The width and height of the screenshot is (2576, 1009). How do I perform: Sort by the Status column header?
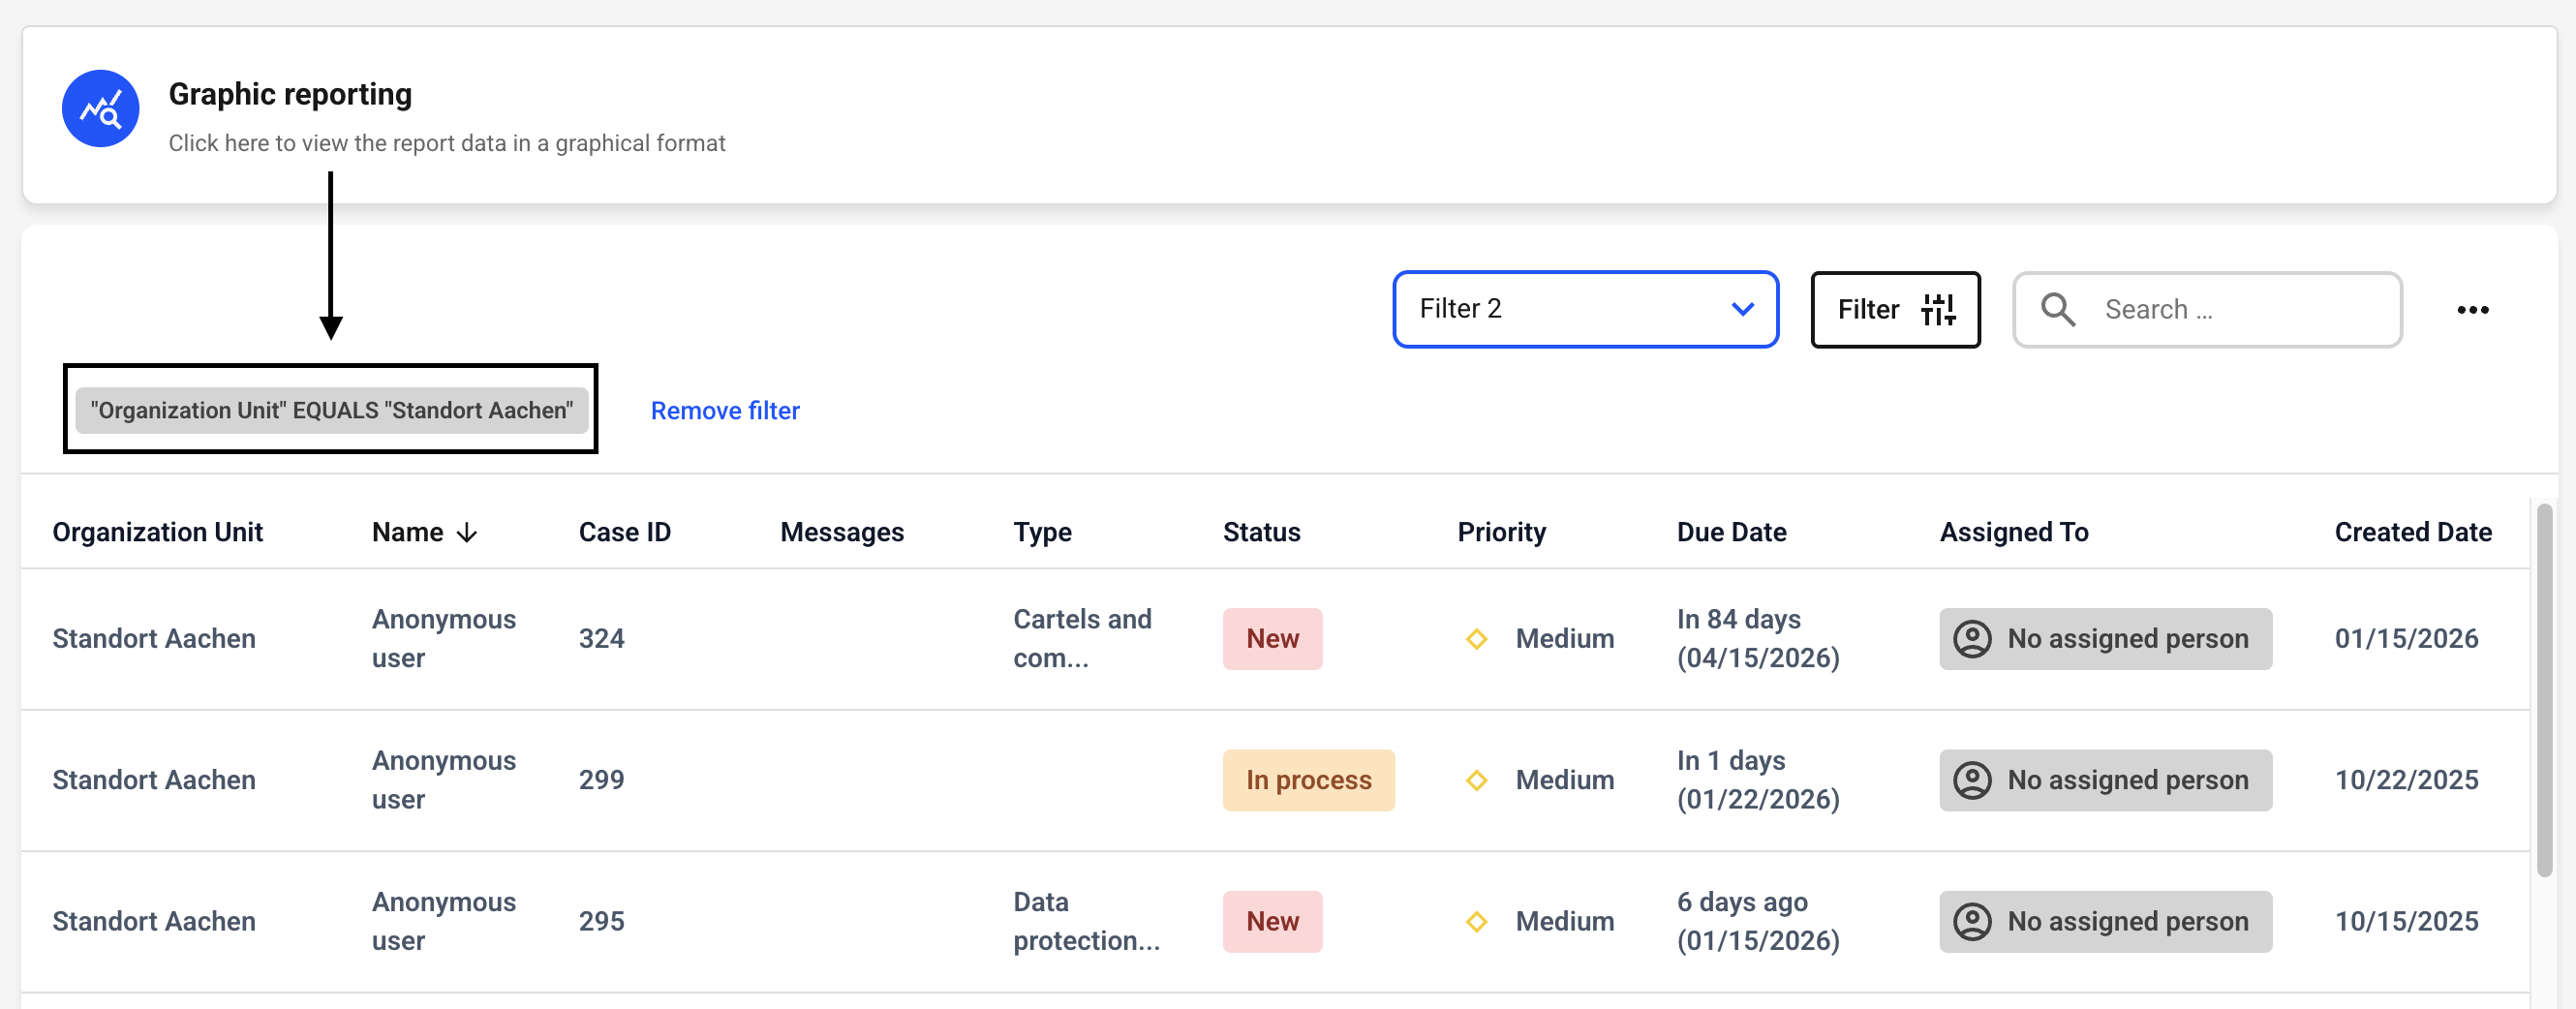(1261, 533)
